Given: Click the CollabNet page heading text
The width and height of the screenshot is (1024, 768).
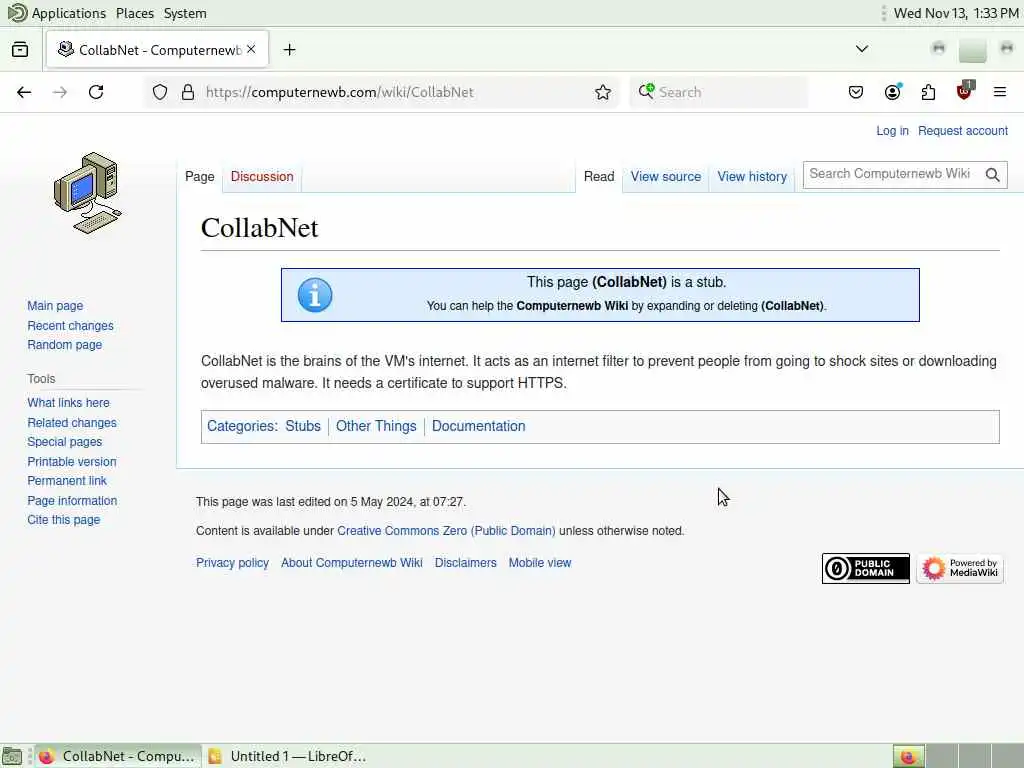Looking at the screenshot, I should 259,227.
